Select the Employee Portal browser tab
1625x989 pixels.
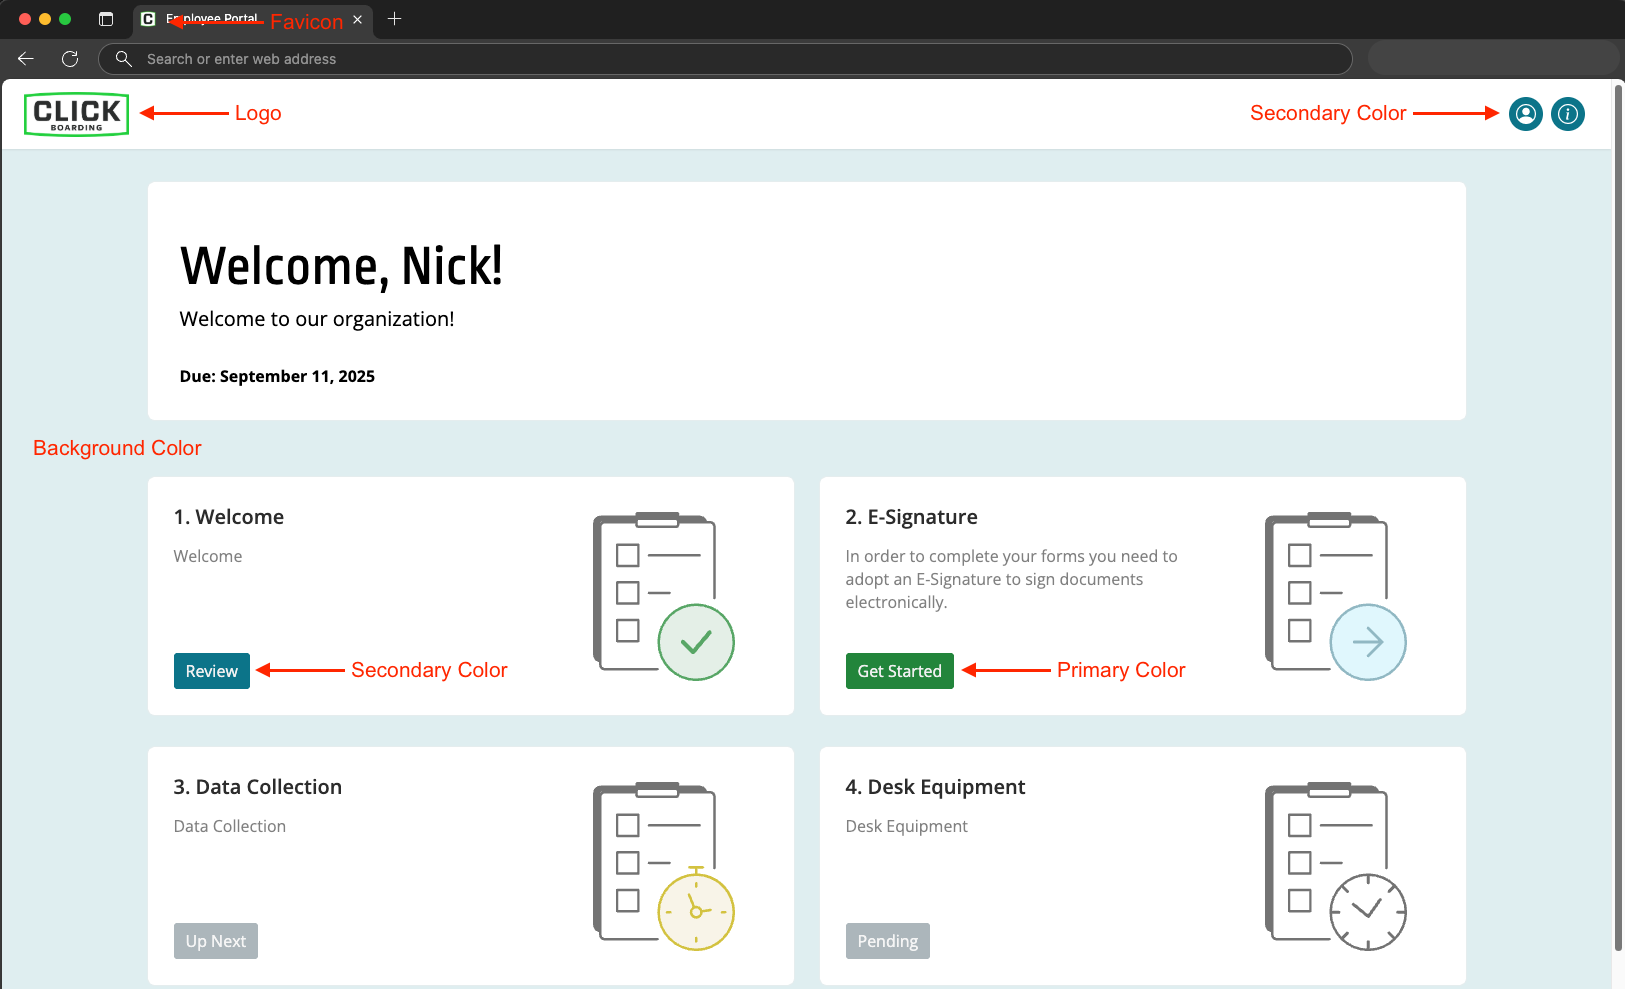pyautogui.click(x=253, y=20)
